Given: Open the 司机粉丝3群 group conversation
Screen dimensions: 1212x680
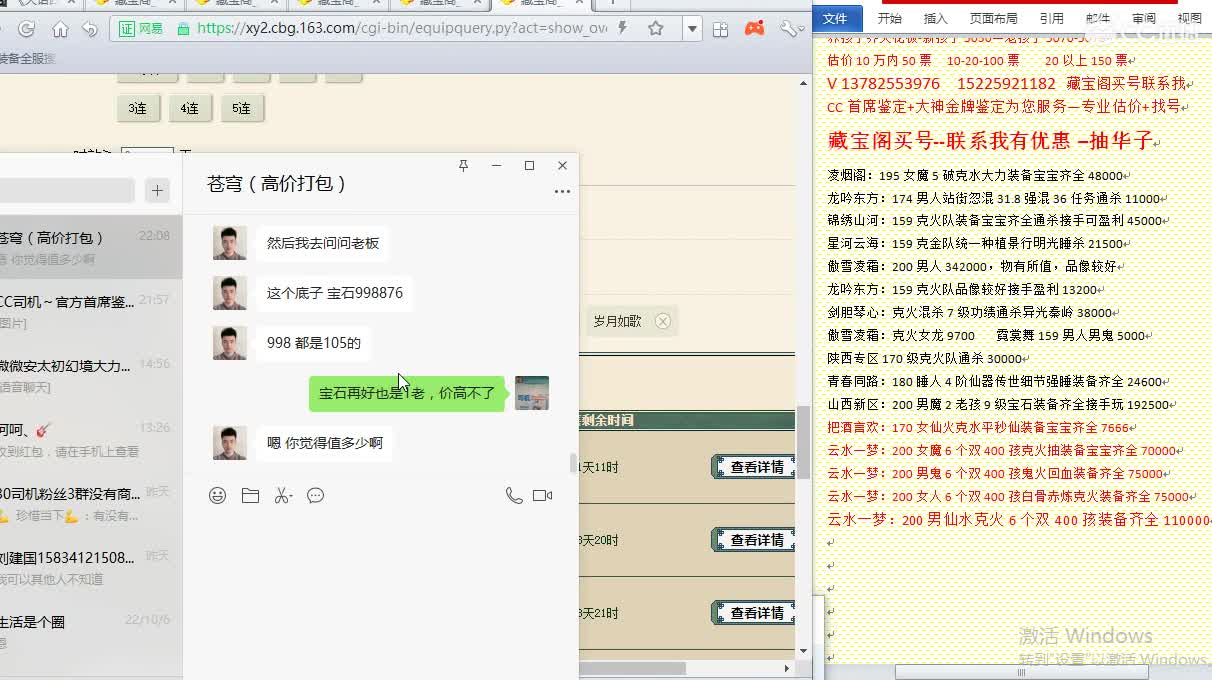Looking at the screenshot, I should coord(91,503).
